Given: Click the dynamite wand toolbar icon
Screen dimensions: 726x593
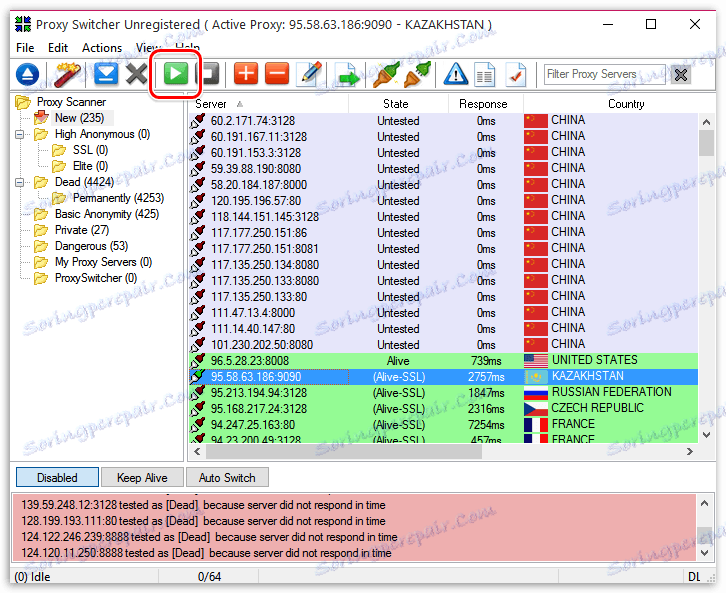Looking at the screenshot, I should 67,74.
